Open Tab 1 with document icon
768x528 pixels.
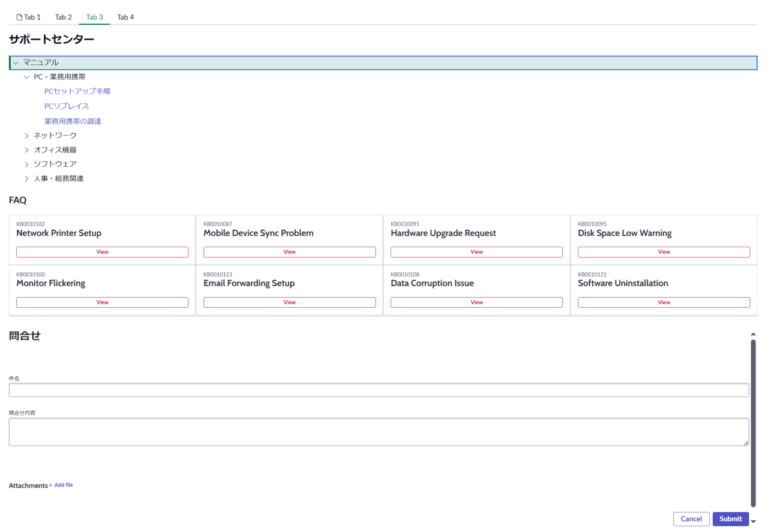point(28,17)
